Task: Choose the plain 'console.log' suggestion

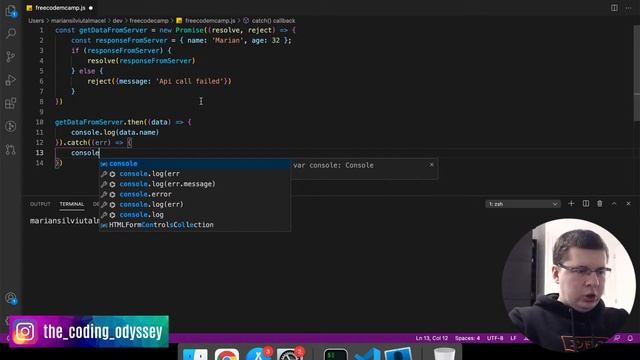Action: (195, 215)
